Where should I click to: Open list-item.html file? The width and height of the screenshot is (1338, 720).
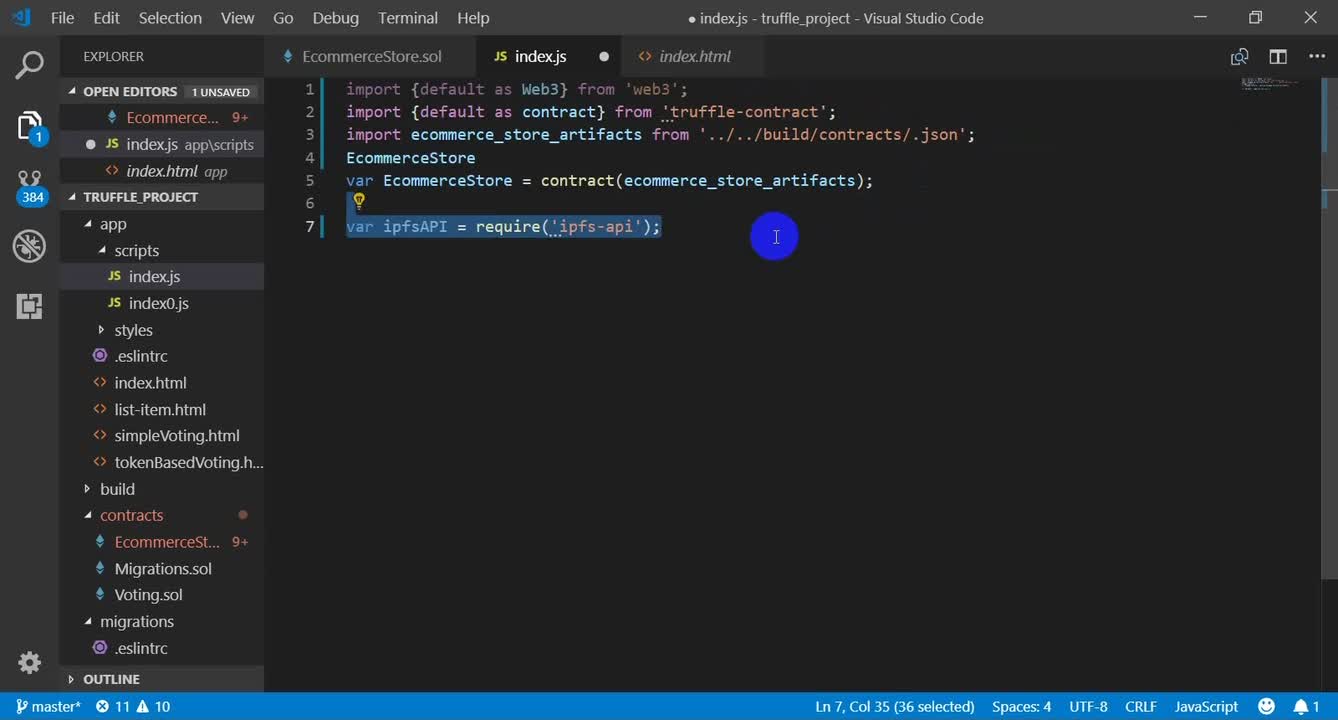pos(160,409)
